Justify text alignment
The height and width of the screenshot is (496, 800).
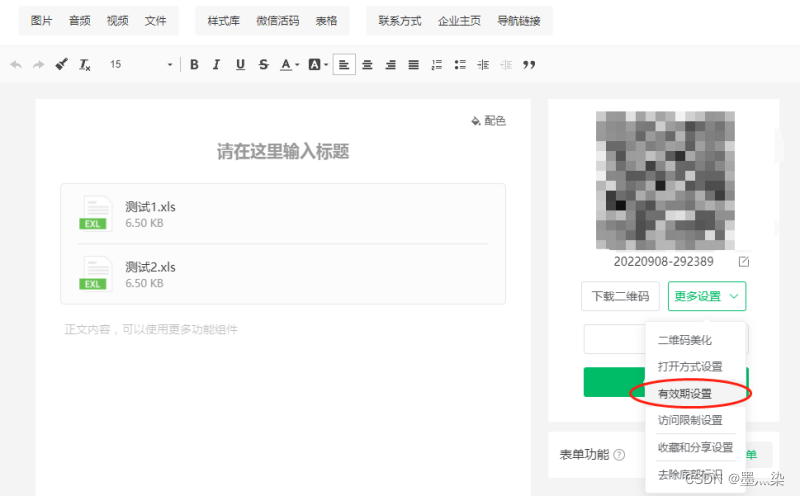(414, 65)
